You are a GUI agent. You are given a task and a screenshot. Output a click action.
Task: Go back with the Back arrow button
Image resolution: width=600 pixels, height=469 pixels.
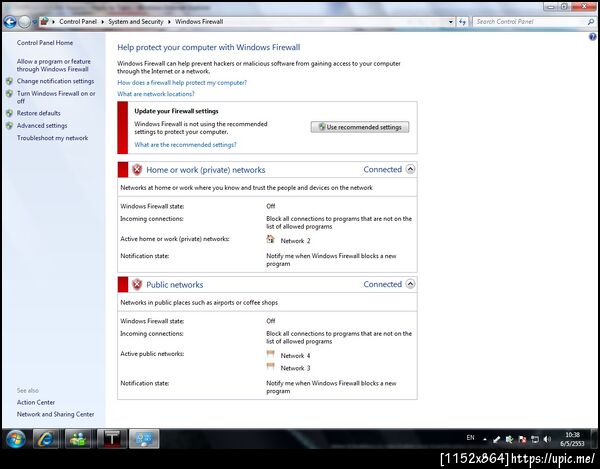[10, 22]
